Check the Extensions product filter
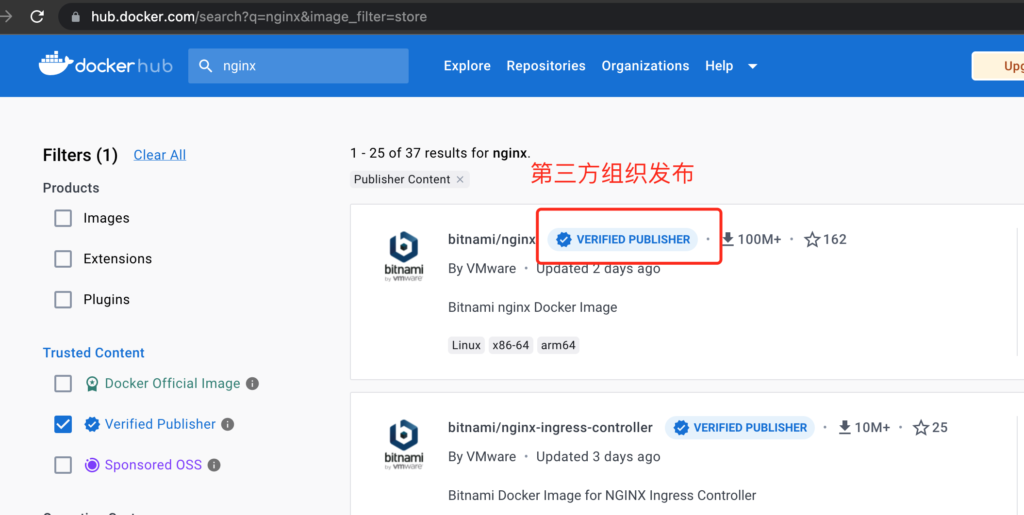Screen dimensions: 1024x515 63,258
